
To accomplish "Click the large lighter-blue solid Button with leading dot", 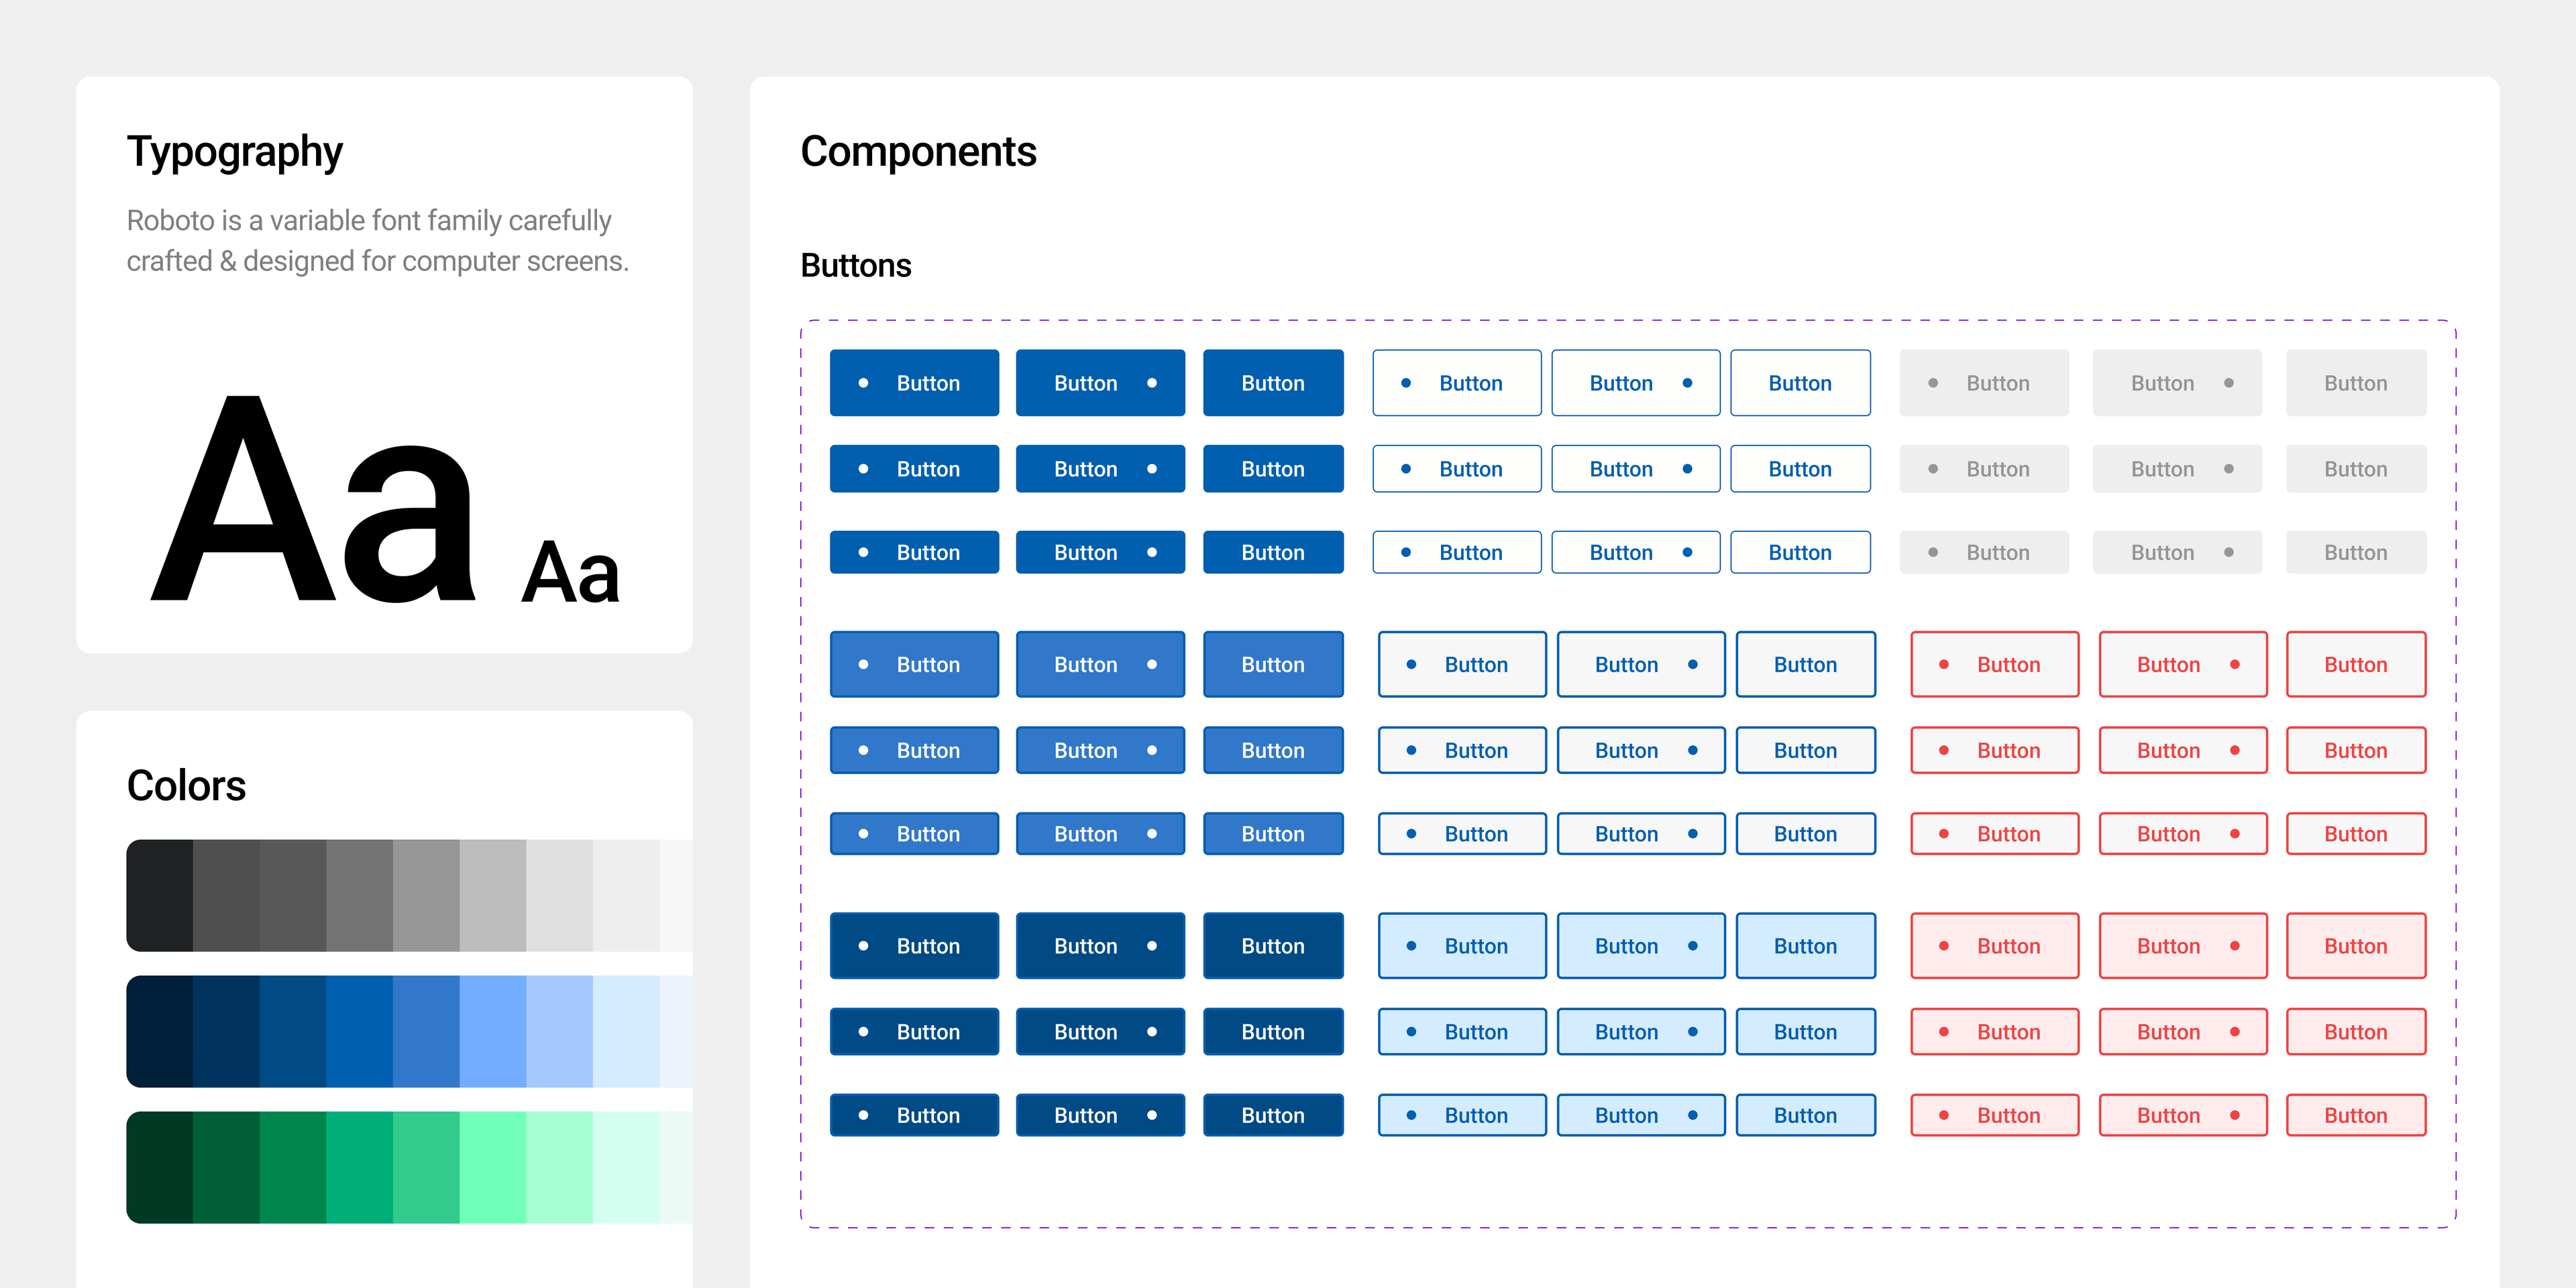I will click(914, 664).
